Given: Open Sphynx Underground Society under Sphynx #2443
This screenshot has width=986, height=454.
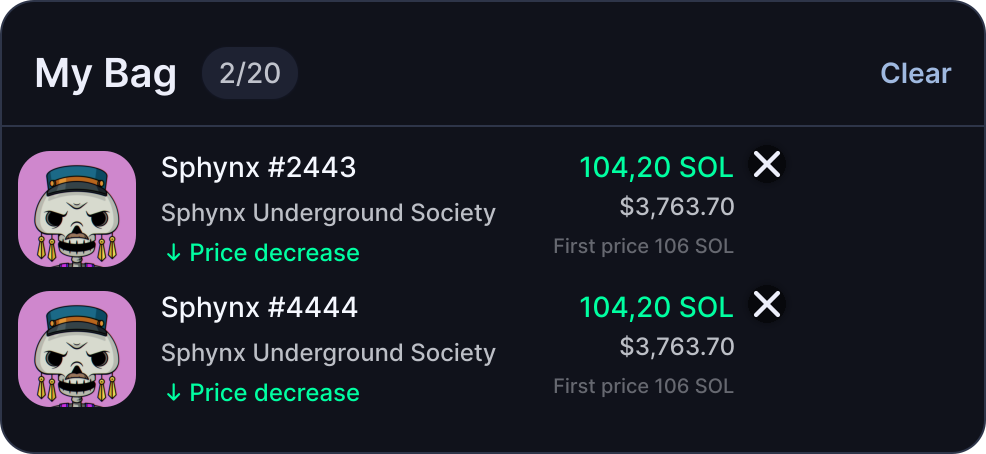Looking at the screenshot, I should coord(328,213).
